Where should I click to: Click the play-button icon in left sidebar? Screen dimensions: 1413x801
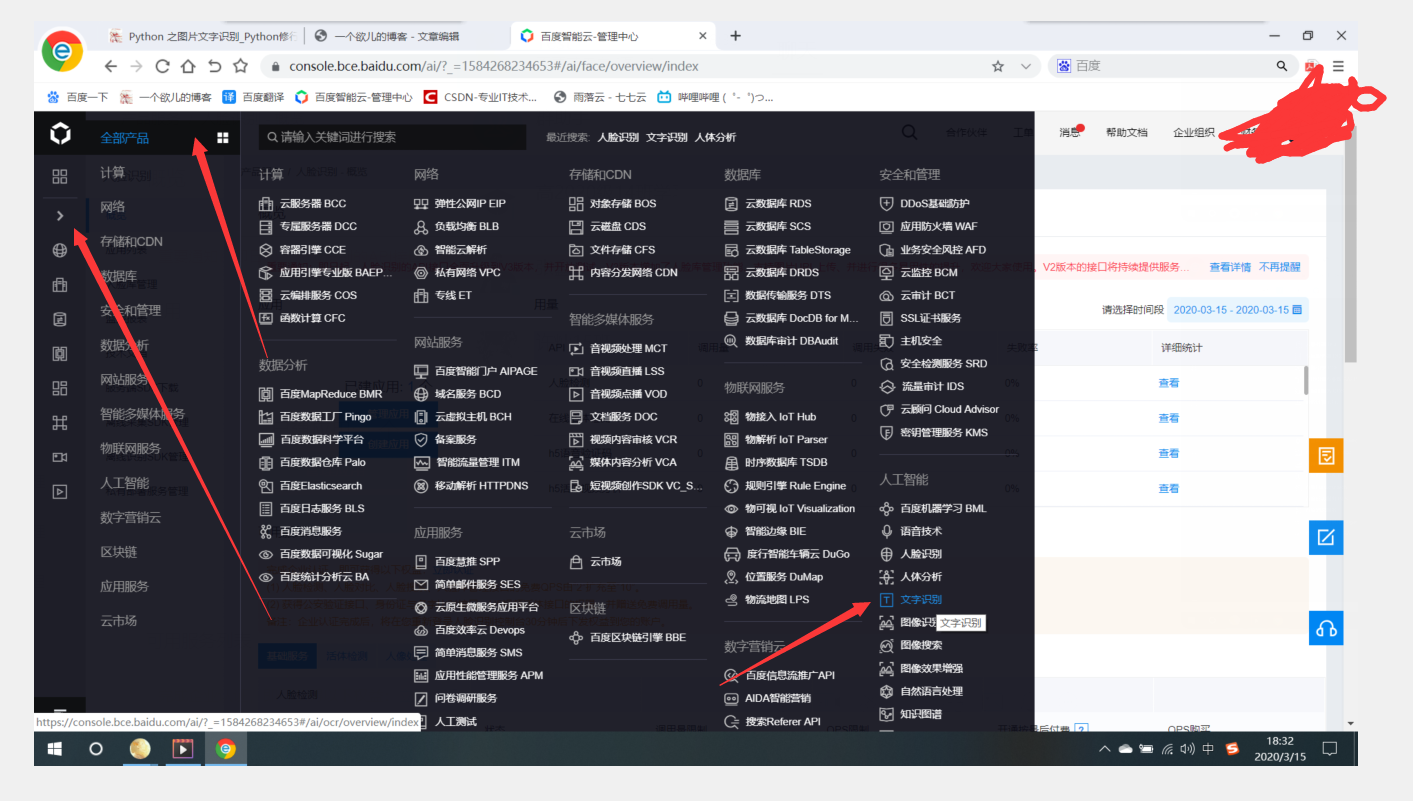click(x=60, y=491)
